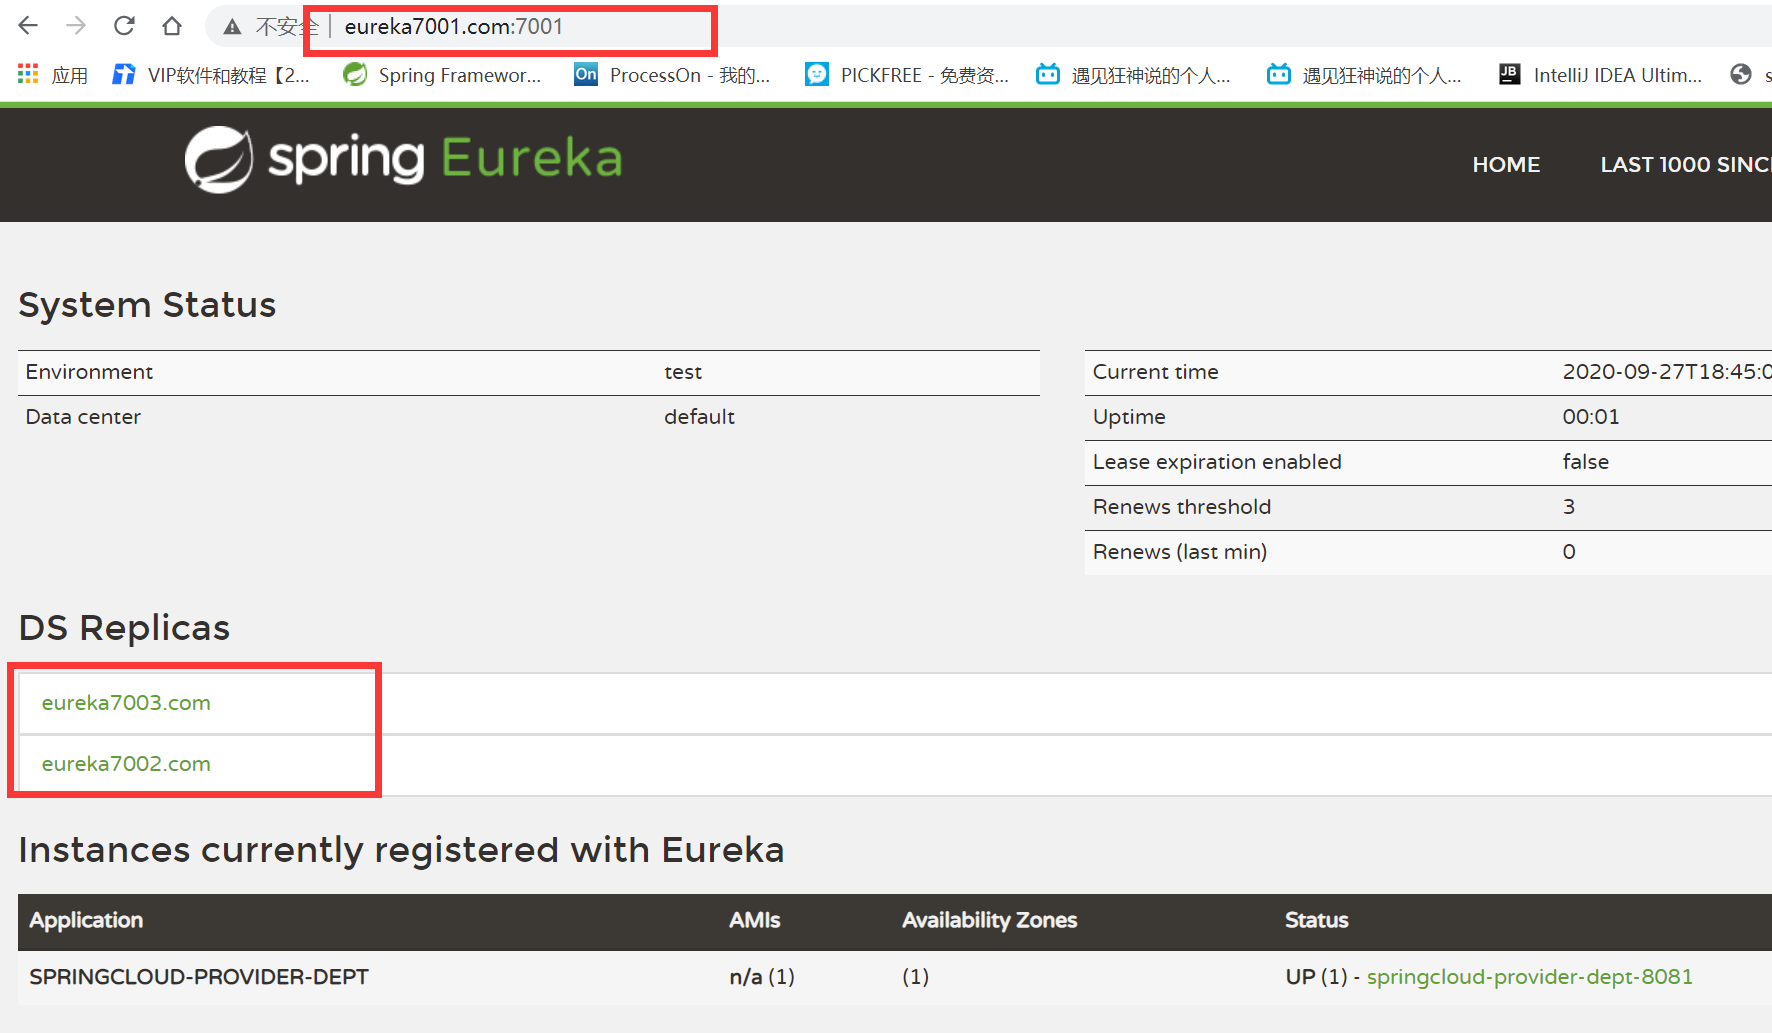Open the first 遇见狂神说 bookmark
This screenshot has height=1033, width=1772.
(1133, 75)
